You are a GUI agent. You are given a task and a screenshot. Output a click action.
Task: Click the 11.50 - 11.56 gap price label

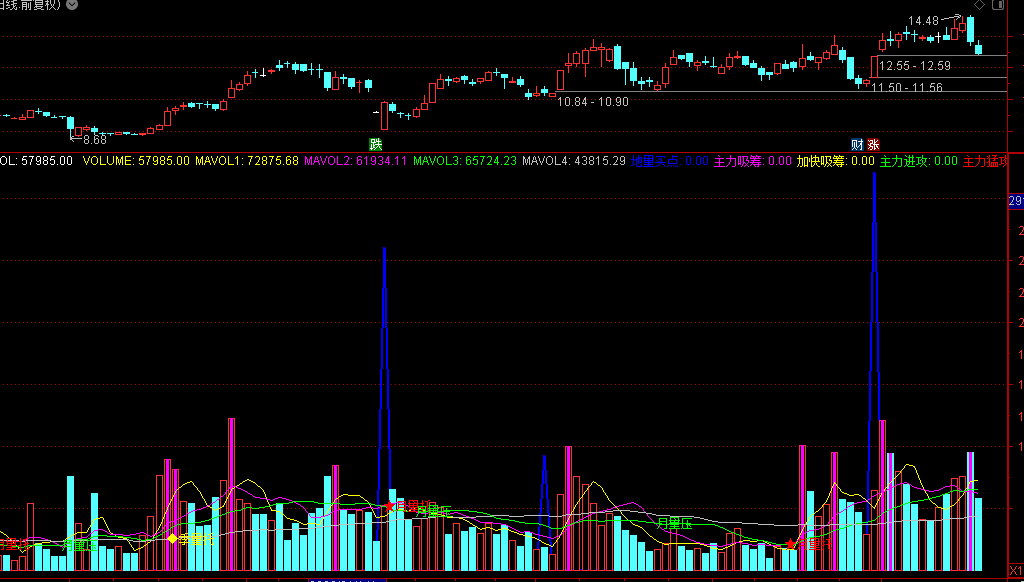907,88
